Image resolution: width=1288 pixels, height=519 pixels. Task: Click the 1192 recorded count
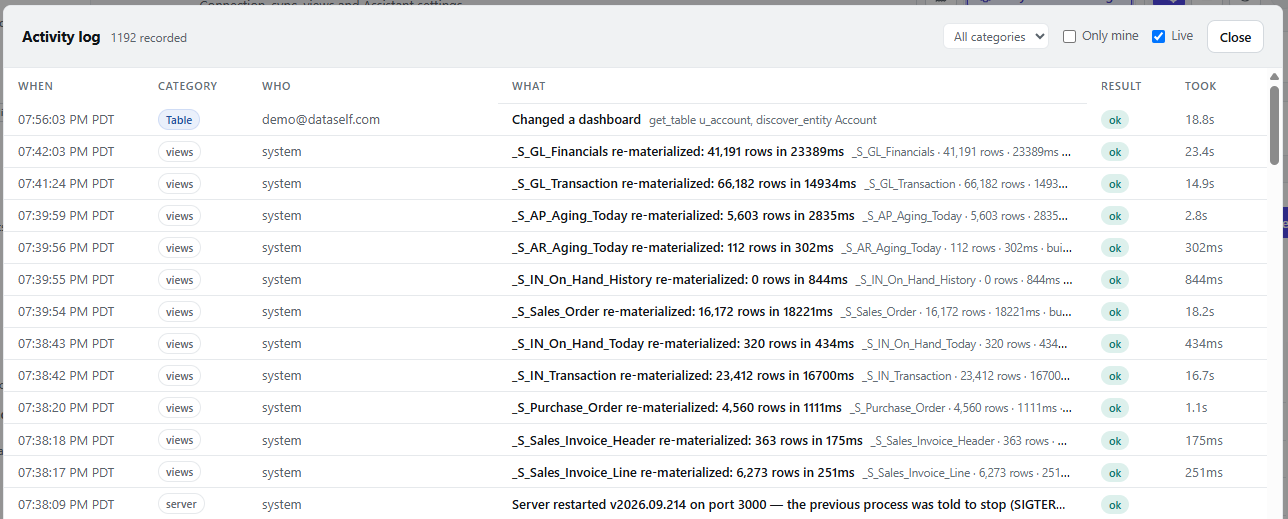pyautogui.click(x=149, y=38)
